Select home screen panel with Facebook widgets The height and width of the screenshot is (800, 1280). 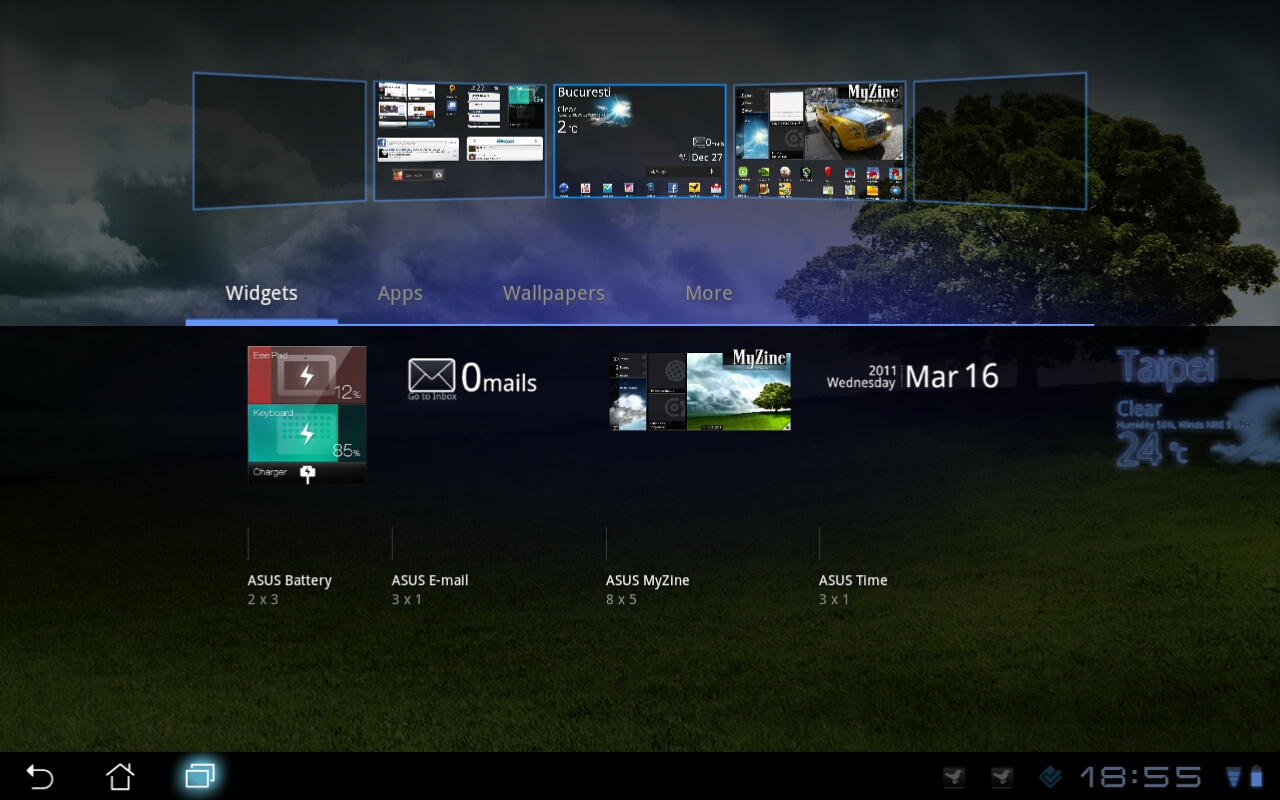[460, 141]
